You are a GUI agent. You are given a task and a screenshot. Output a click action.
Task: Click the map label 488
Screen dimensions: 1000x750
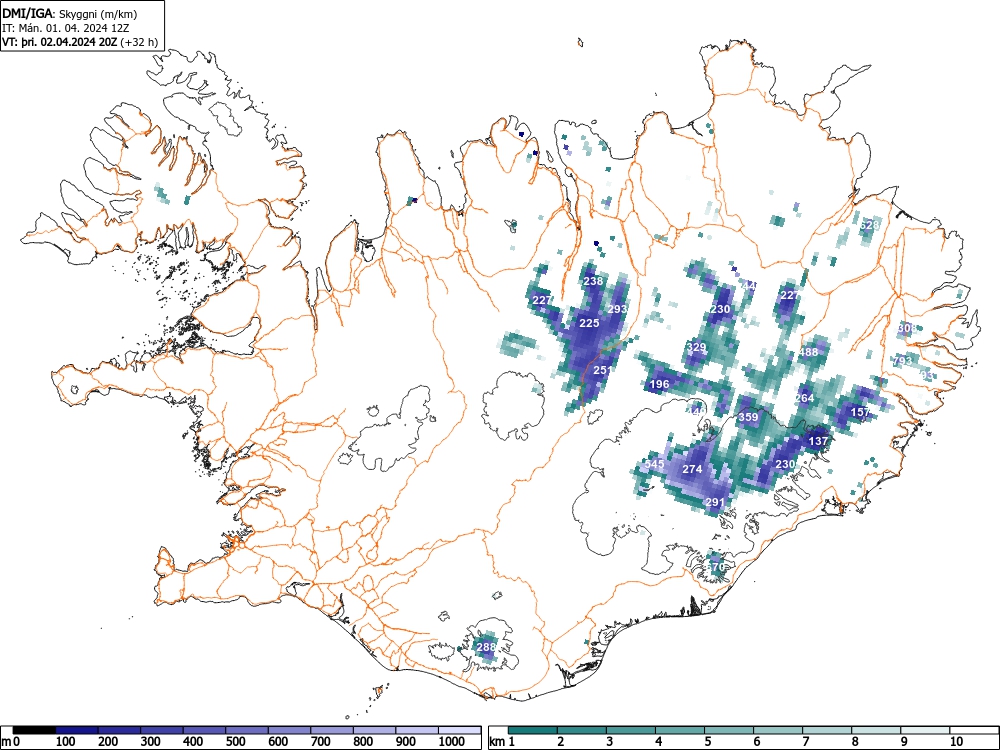click(x=808, y=352)
